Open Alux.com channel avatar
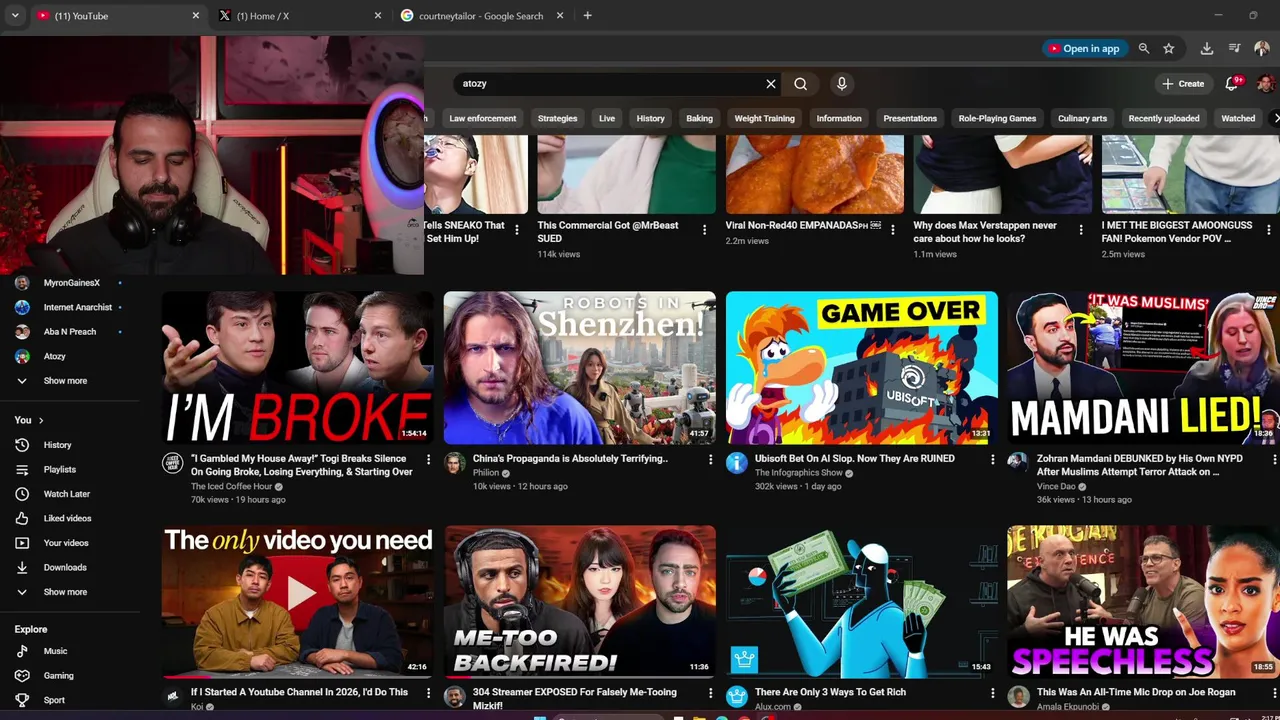This screenshot has width=1280, height=720. [x=737, y=696]
